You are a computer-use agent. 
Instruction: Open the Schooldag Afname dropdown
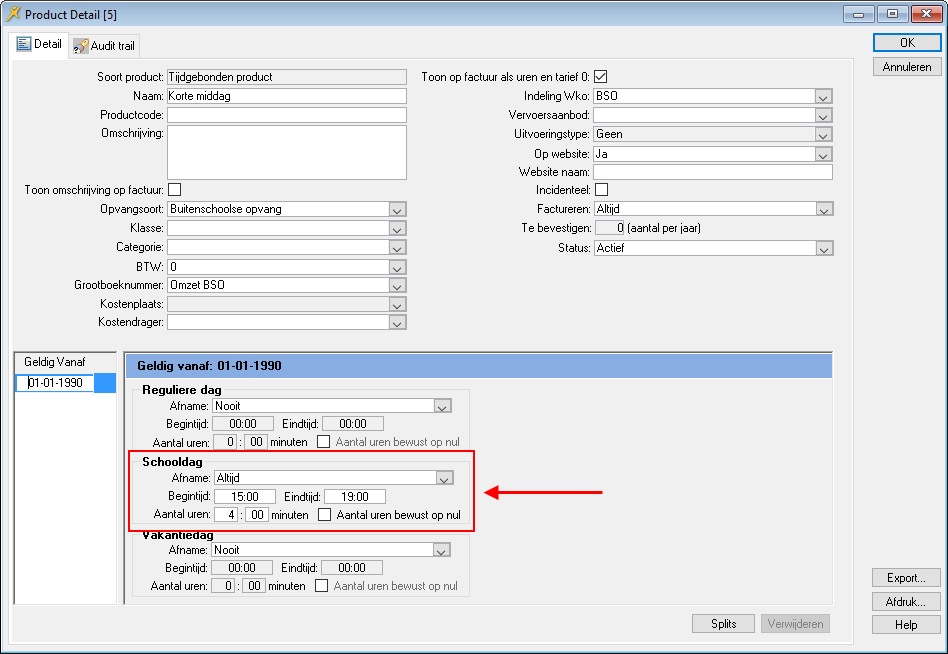coord(443,478)
